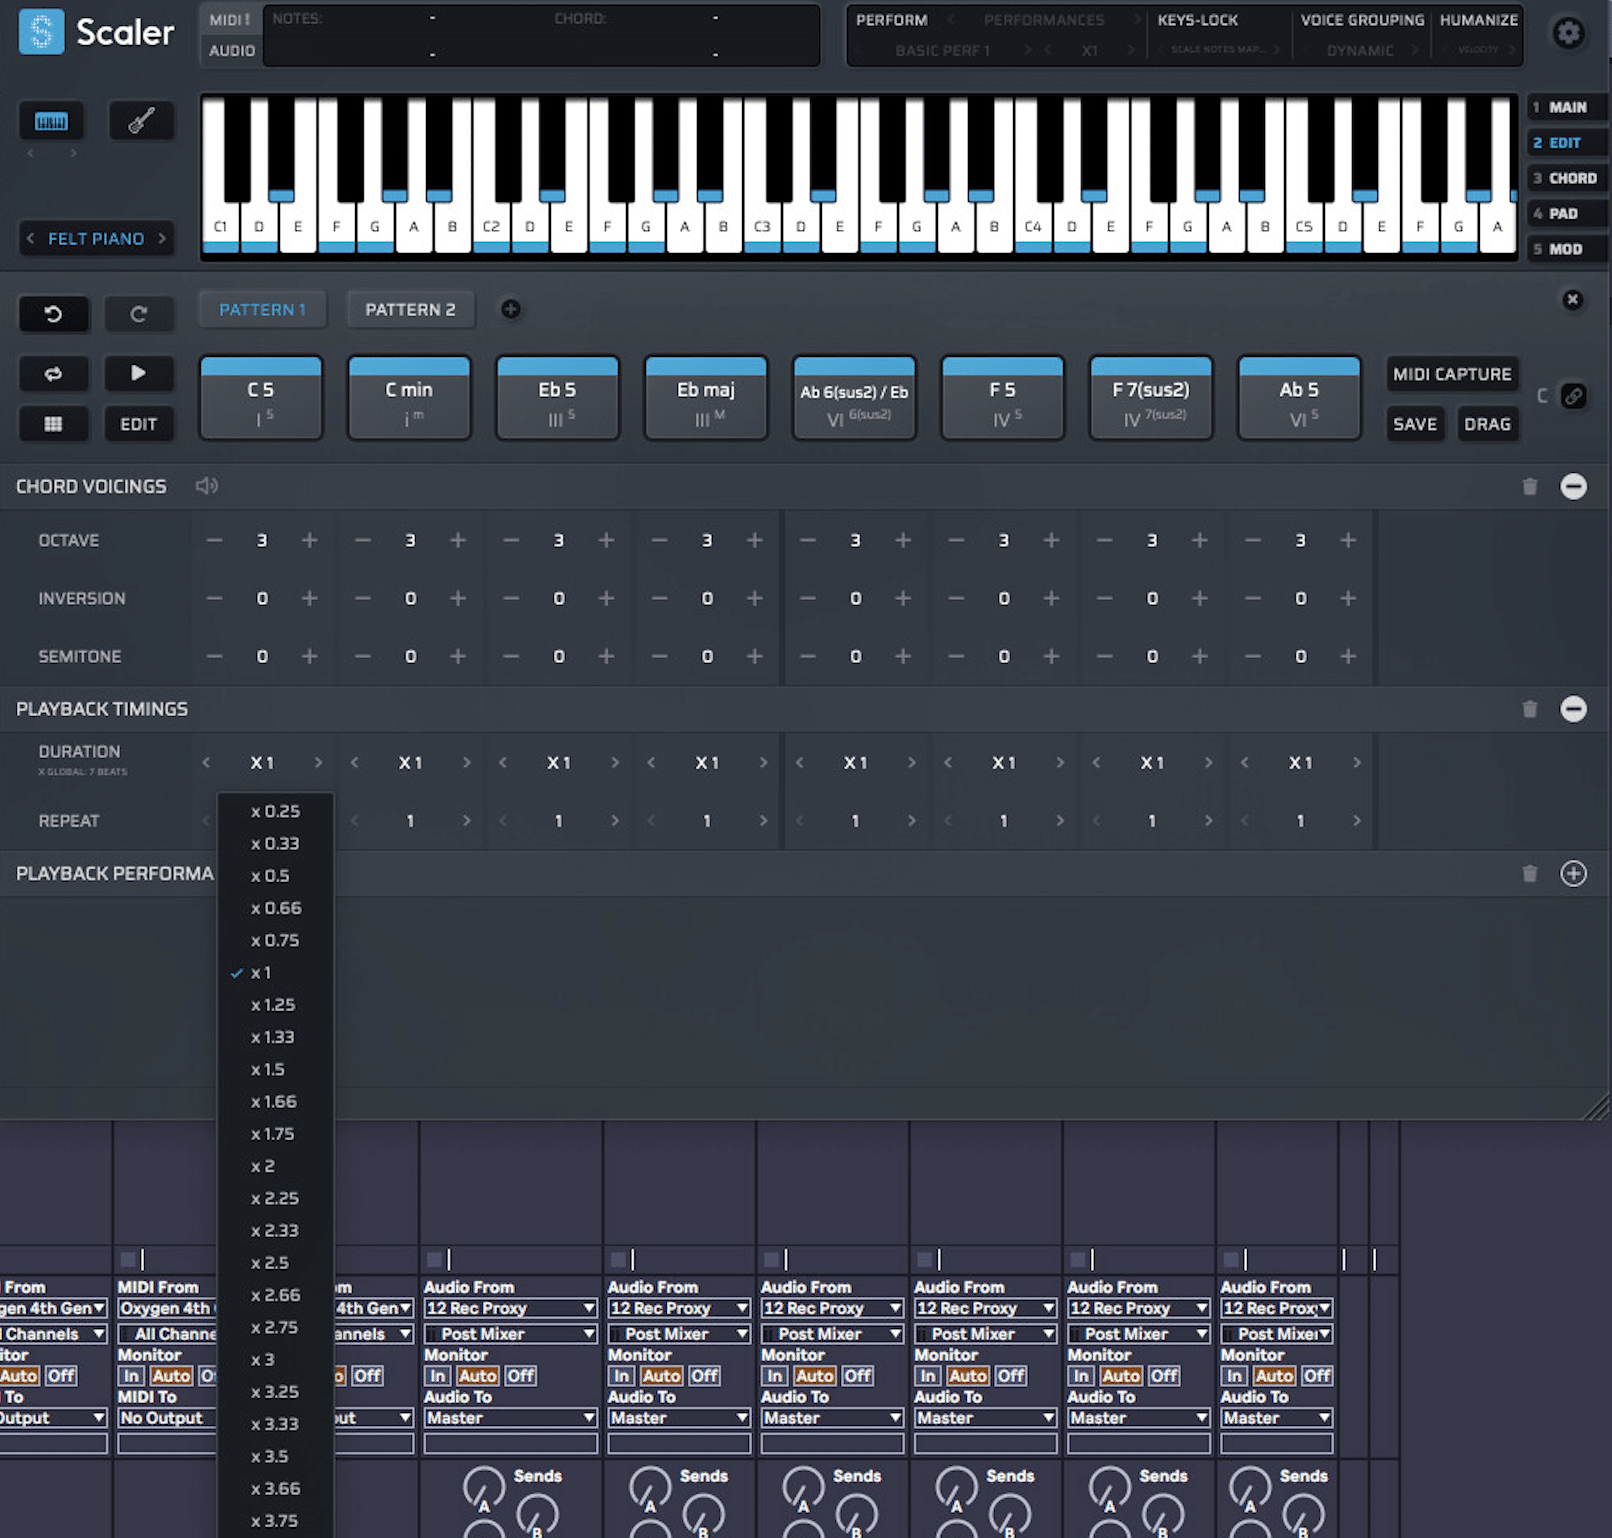The width and height of the screenshot is (1612, 1538).
Task: Adjust the first track's Send A knob
Action: [x=484, y=1489]
